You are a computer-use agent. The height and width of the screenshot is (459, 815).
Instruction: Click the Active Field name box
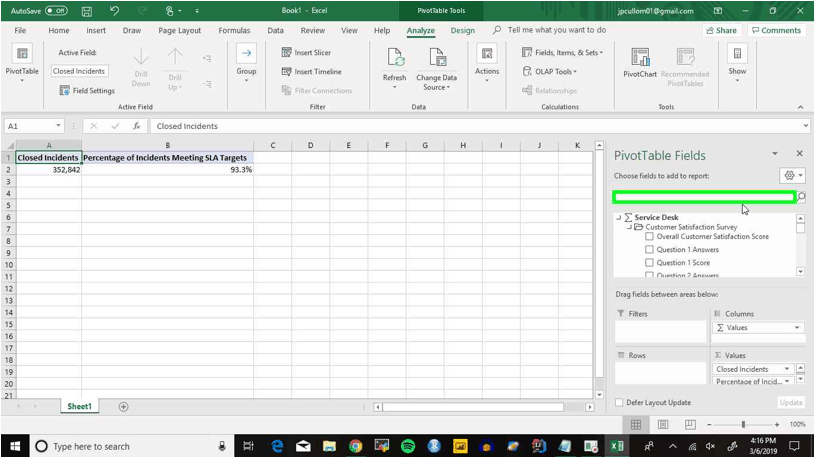click(80, 71)
